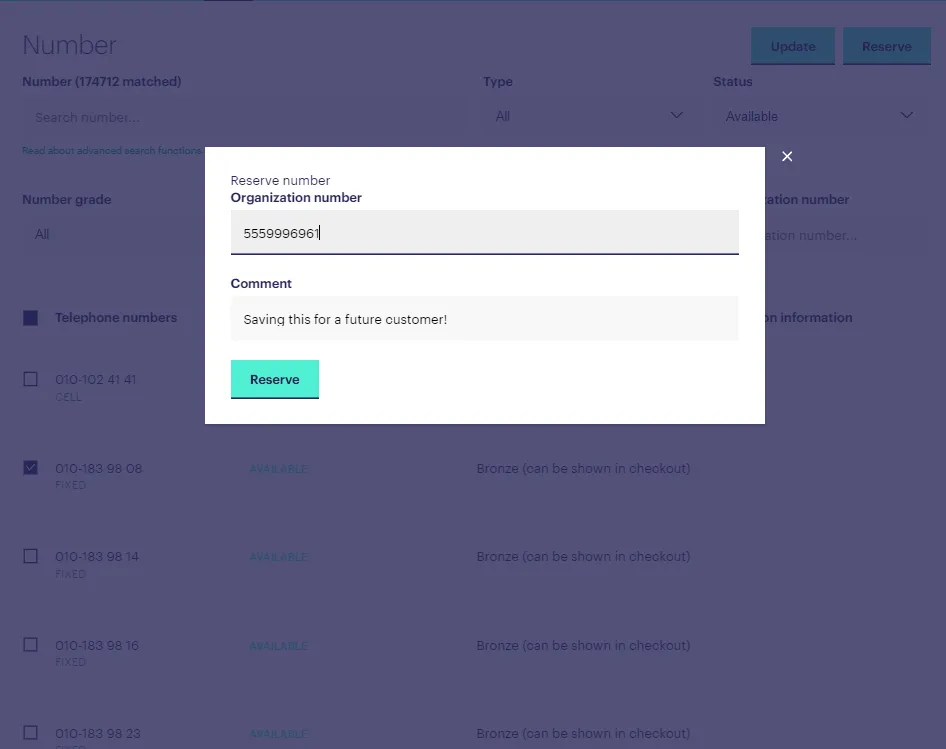
Task: Click AVAILABLE status of 010-183 98 14
Action: (x=279, y=557)
